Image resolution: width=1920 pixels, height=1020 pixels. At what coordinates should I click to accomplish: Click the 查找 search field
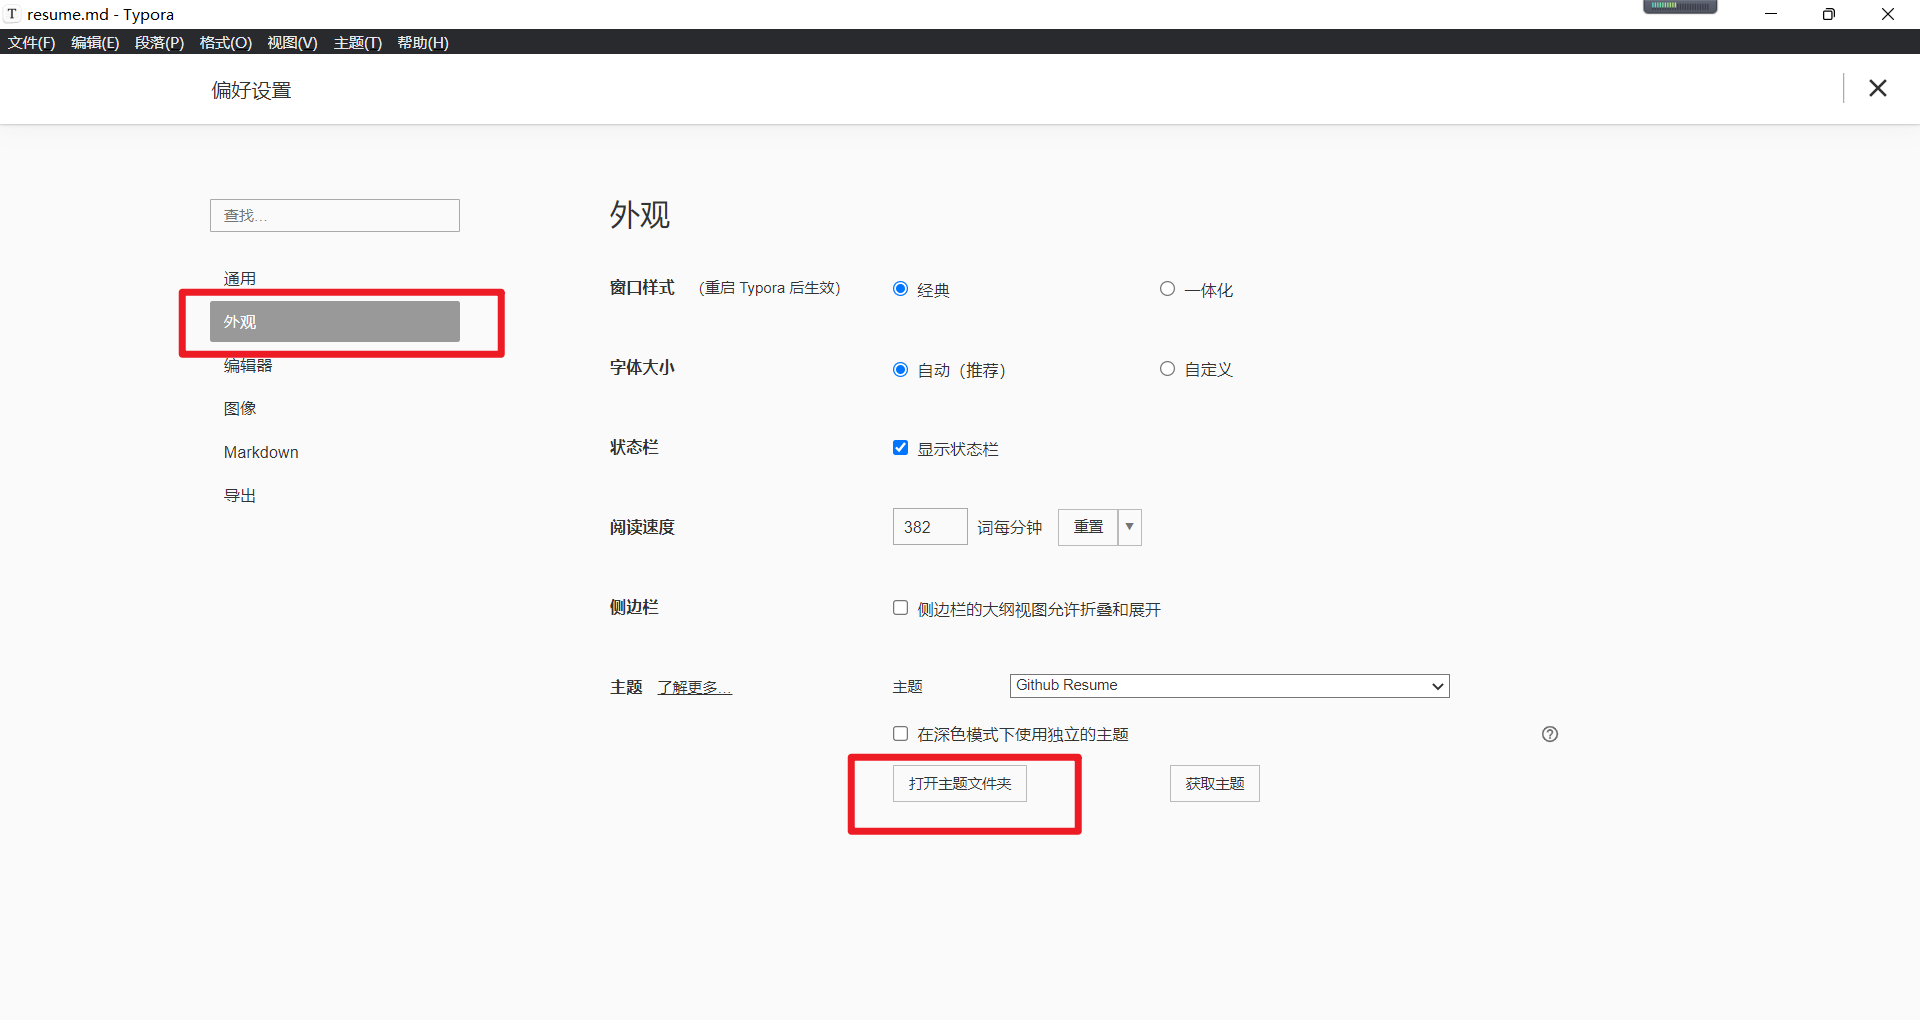click(x=335, y=215)
